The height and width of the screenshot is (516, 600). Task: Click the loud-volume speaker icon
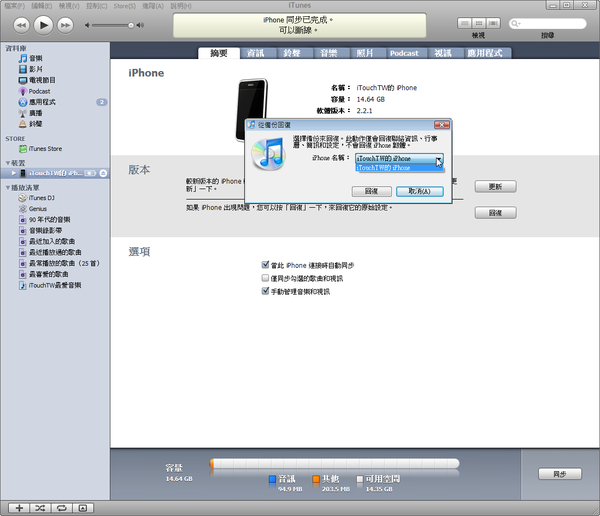pyautogui.click(x=140, y=25)
